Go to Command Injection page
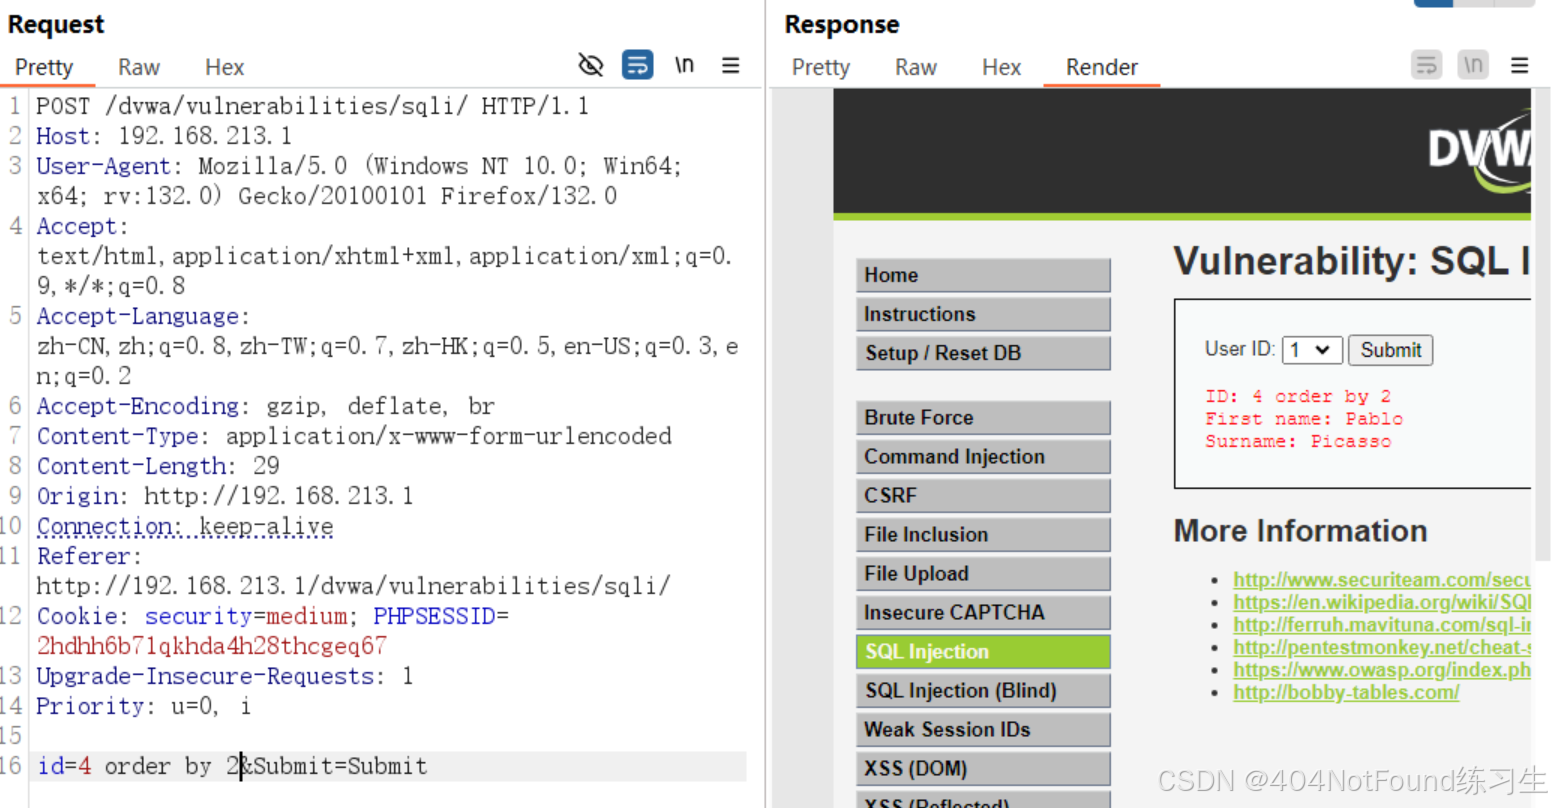The image size is (1552, 808). tap(983, 456)
